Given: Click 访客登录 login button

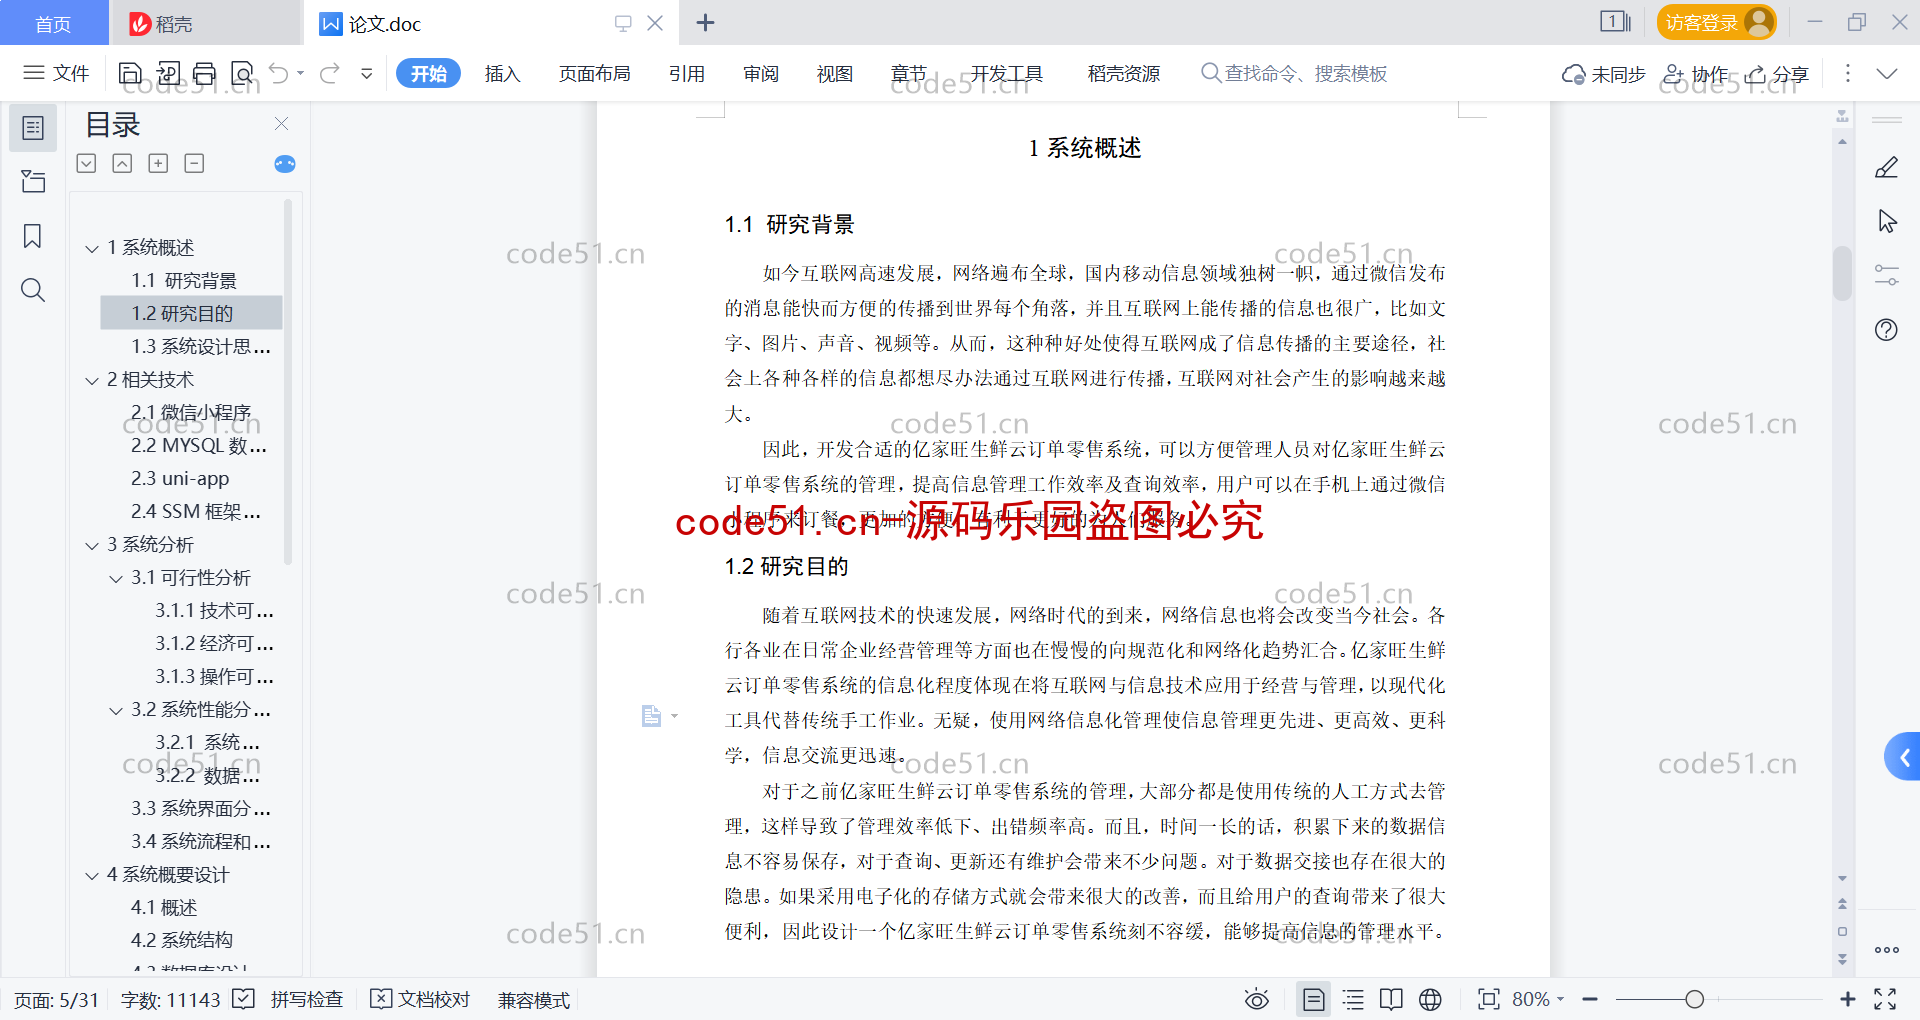Looking at the screenshot, I should (1716, 22).
